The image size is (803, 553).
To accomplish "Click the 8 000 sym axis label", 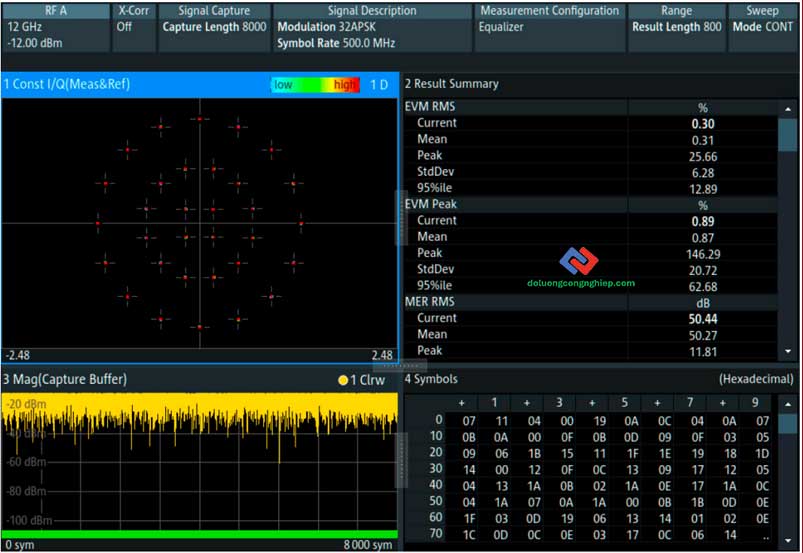I will coord(368,545).
